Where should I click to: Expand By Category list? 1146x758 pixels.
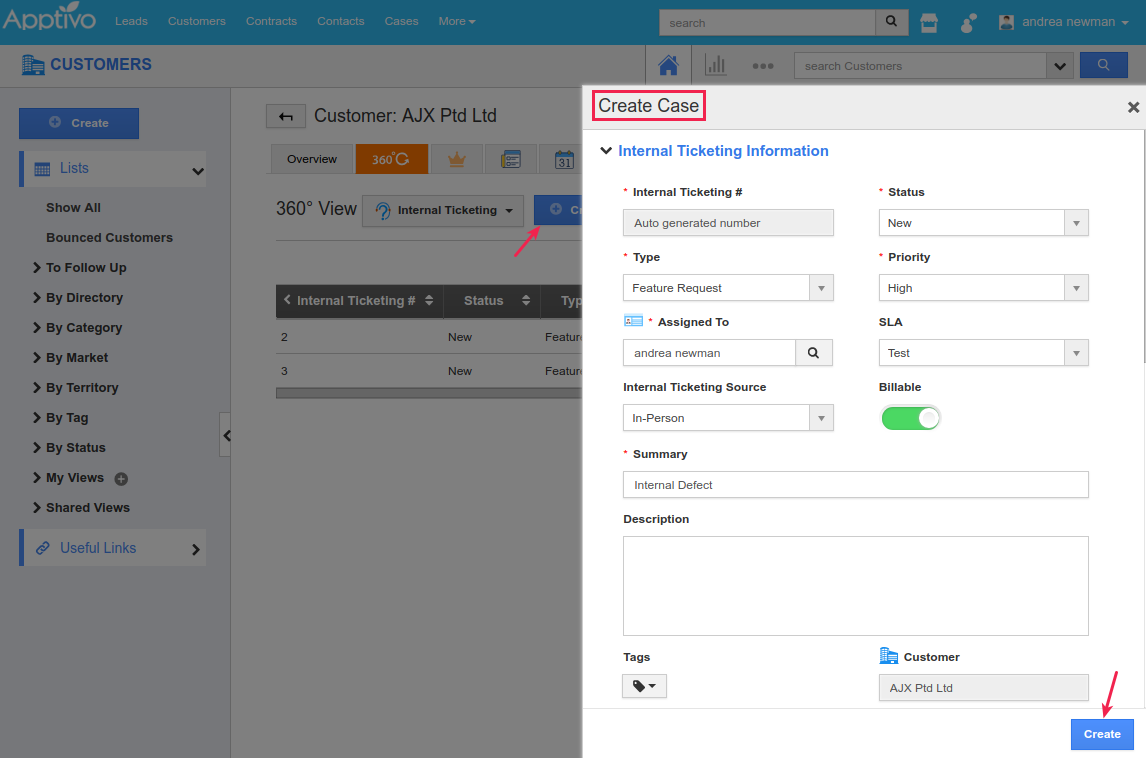point(37,327)
